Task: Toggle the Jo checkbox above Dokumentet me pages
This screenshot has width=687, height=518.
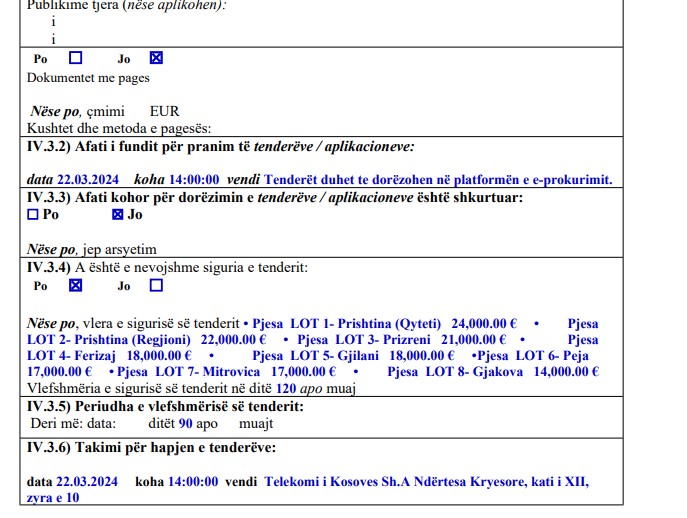Action: [x=156, y=58]
